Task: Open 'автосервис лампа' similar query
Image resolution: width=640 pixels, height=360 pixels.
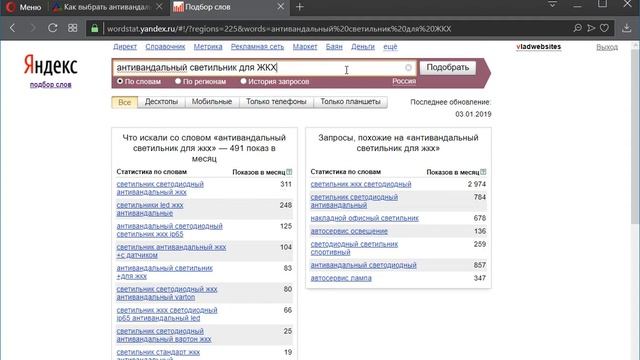Action: tap(341, 278)
